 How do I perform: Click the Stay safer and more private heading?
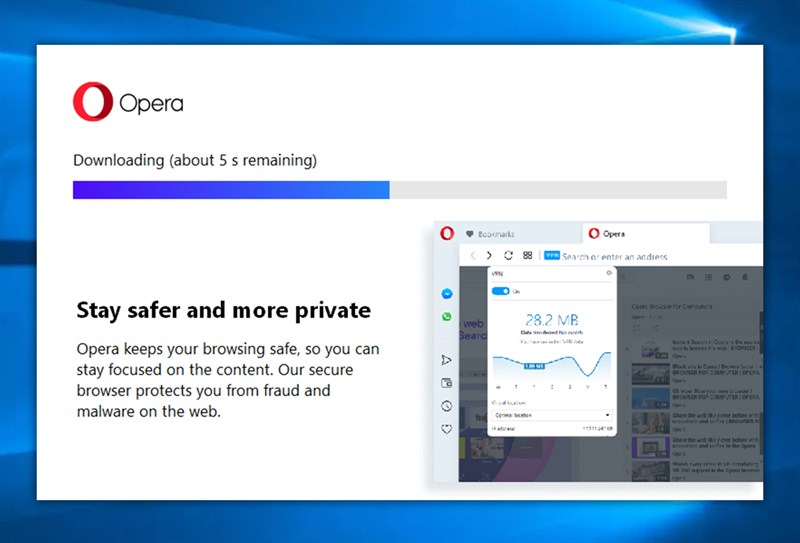223,310
